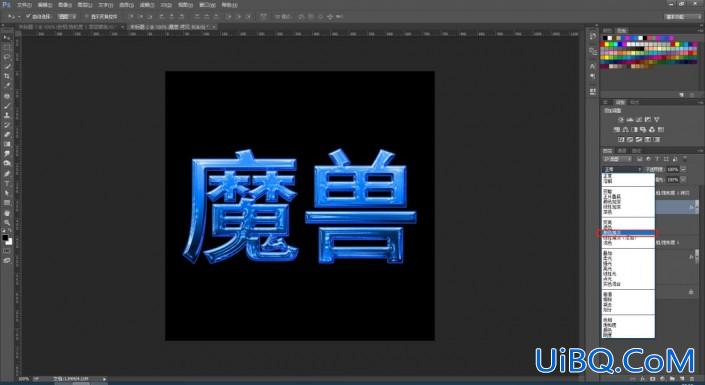
Task: Pick the yellow swatch in Swatches panel
Action: point(607,44)
